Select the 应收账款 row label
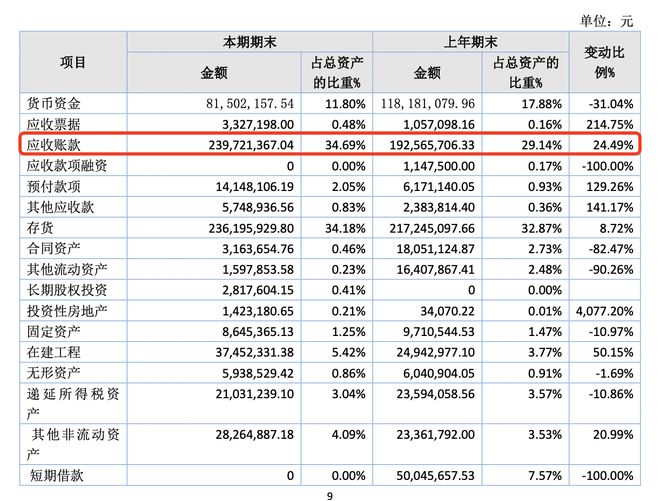The width and height of the screenshot is (660, 501). pyautogui.click(x=53, y=145)
